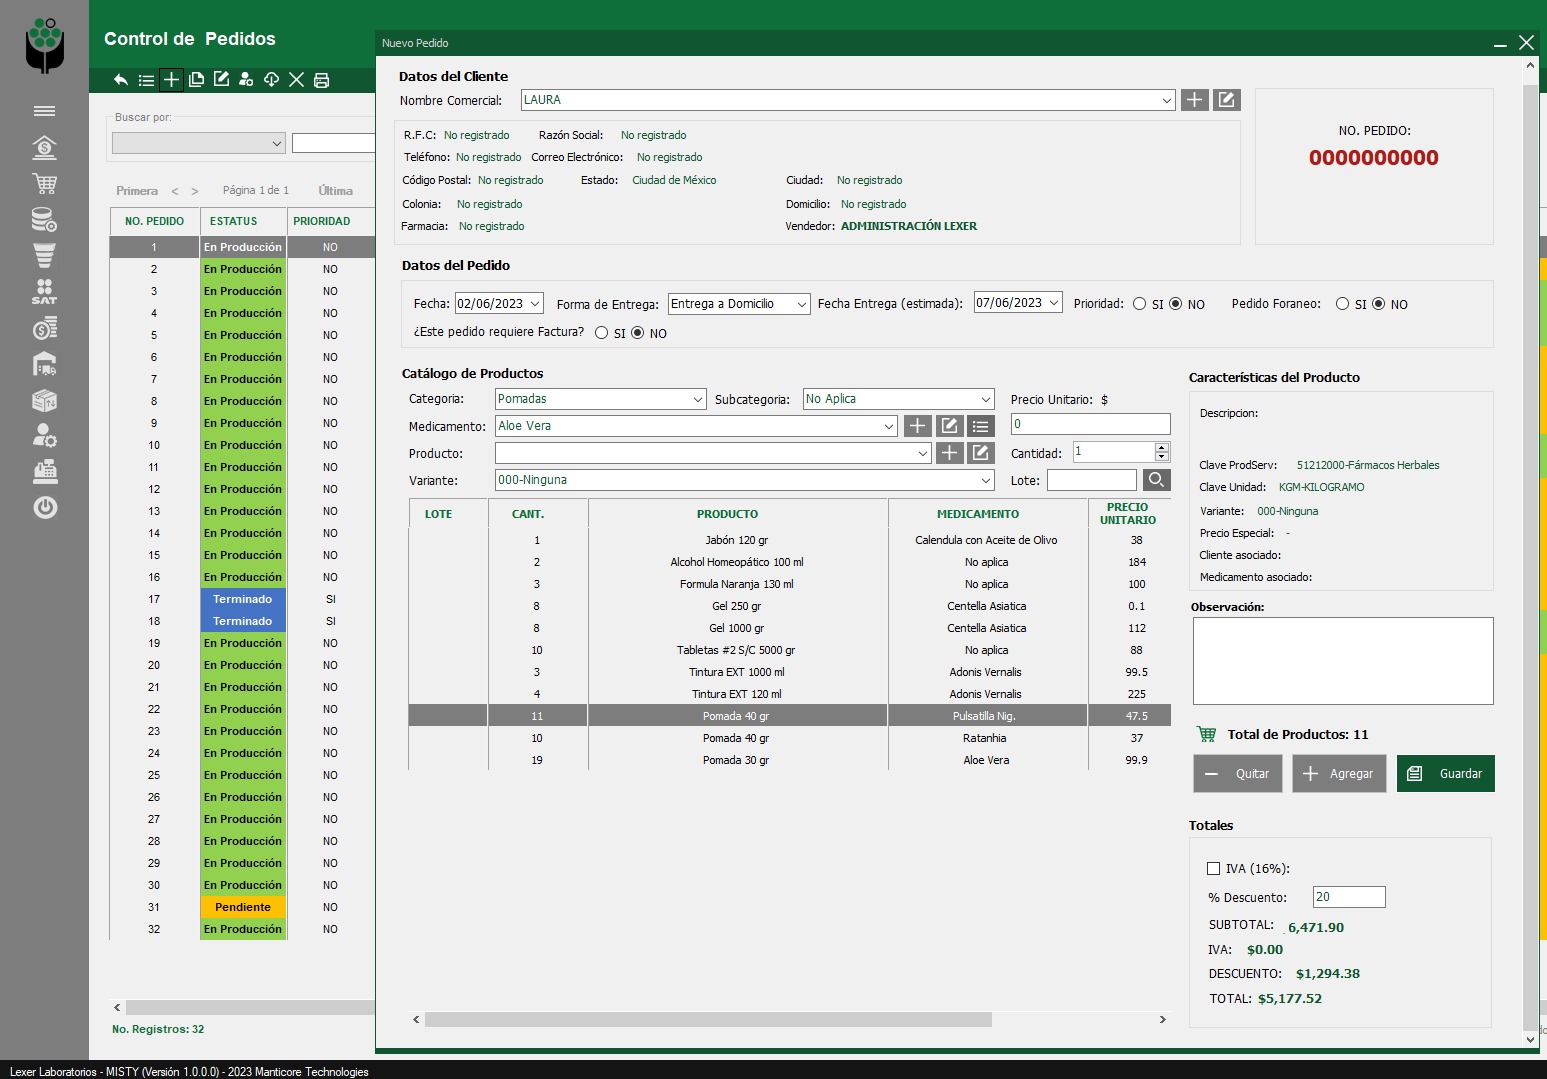The width and height of the screenshot is (1547, 1079).
Task: Click the horizontal scrollbar below the products table
Action: pos(708,1020)
